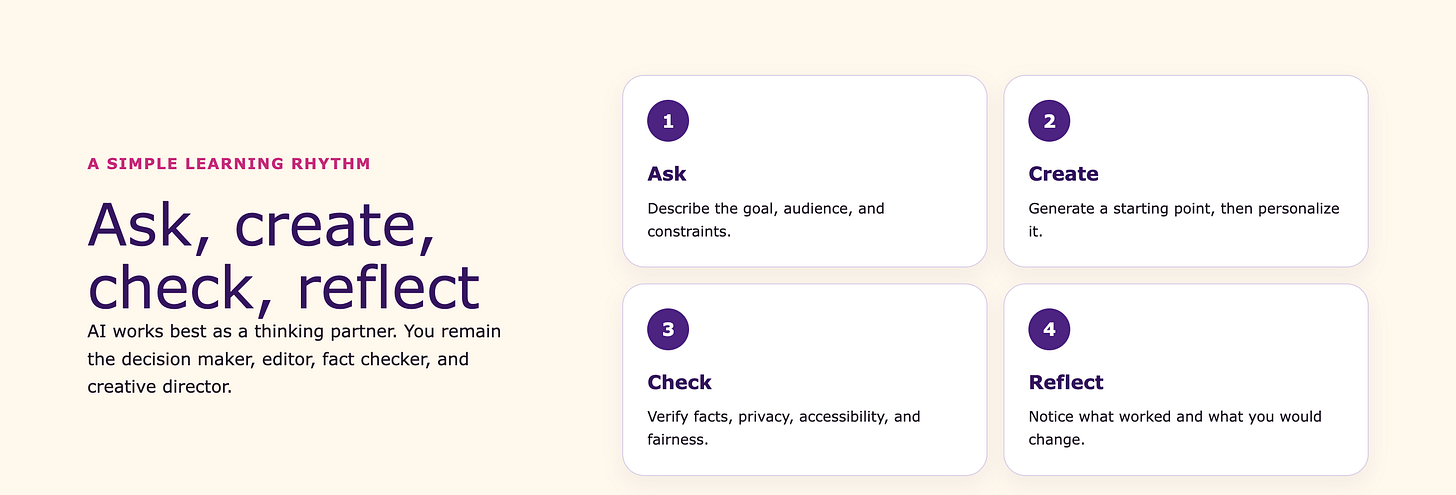1456x495 pixels.
Task: Click the 'A Simple Learning Rhythm' label
Action: pyautogui.click(x=229, y=163)
